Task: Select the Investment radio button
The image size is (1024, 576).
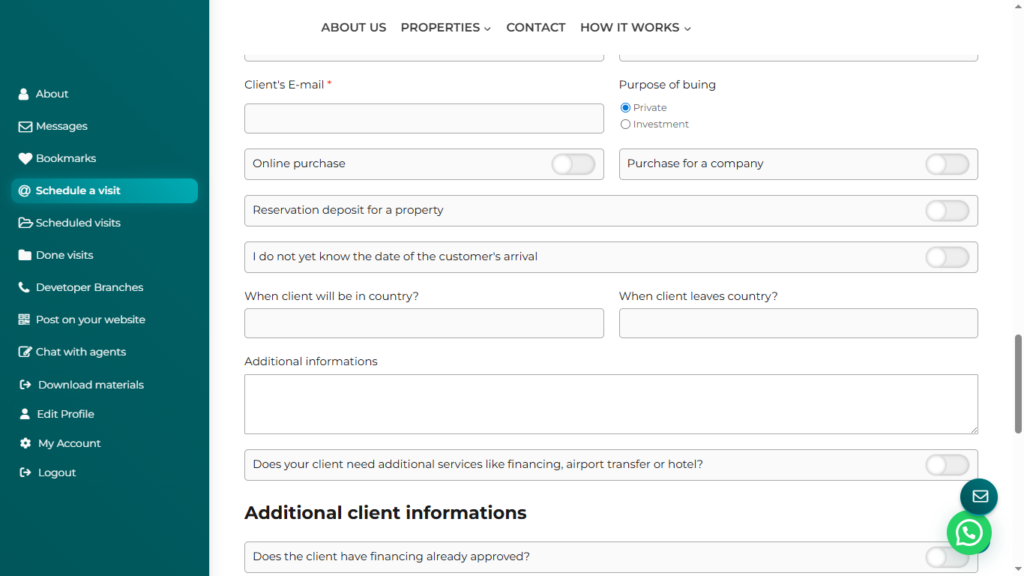Action: [x=626, y=124]
